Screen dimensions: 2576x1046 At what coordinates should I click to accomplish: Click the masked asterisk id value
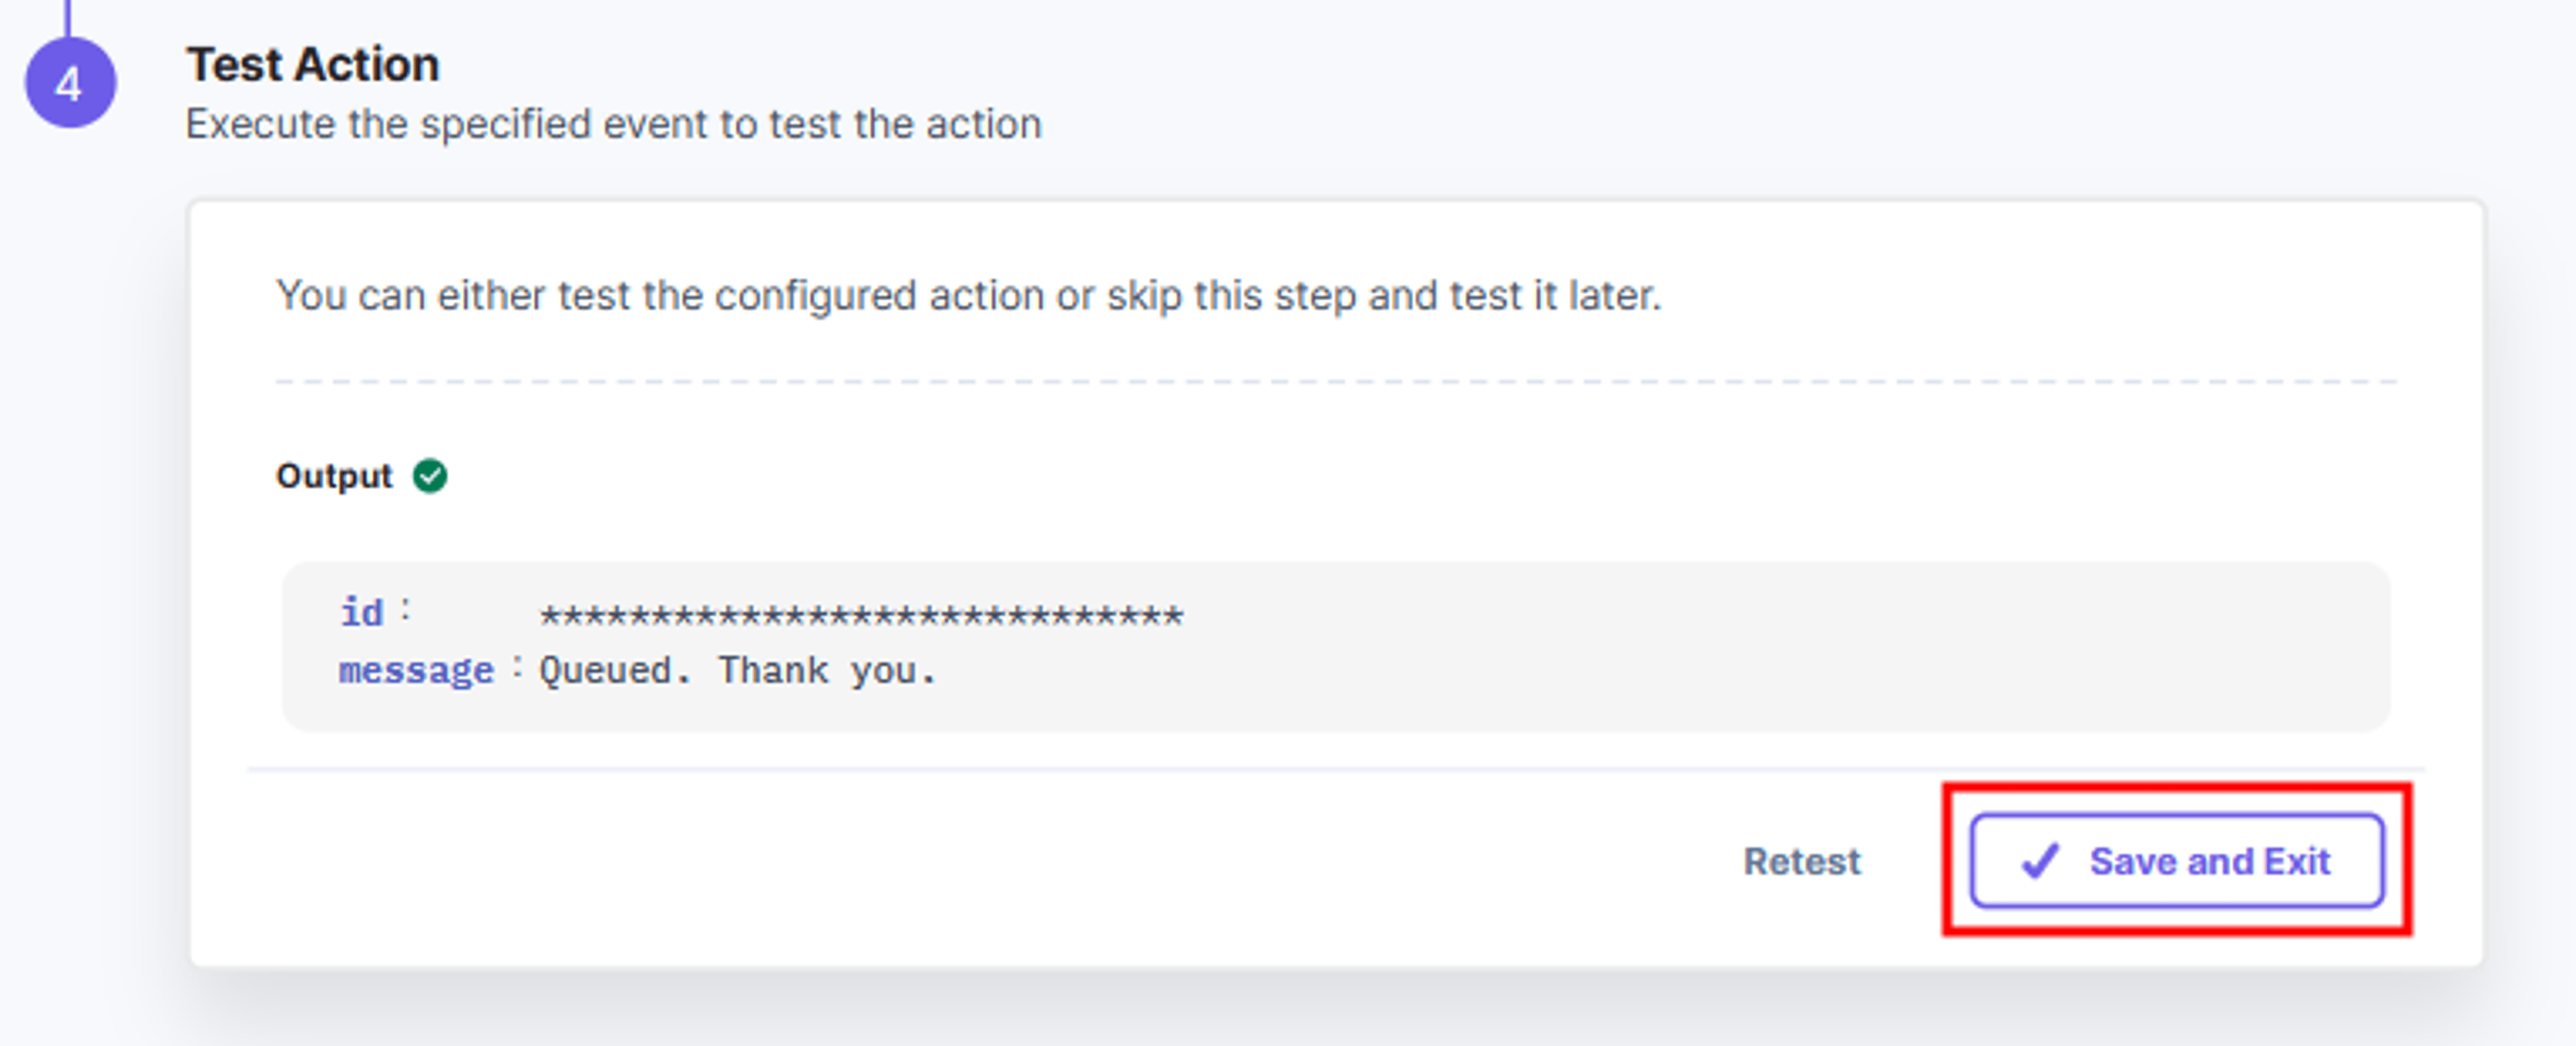tap(861, 615)
